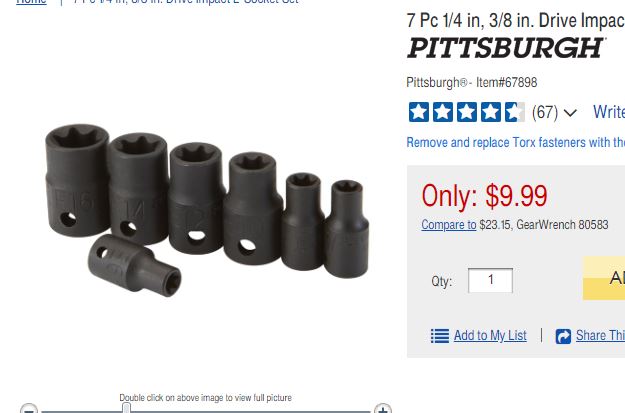This screenshot has height=413, width=625.
Task: Click the third rating star
Action: click(x=466, y=112)
